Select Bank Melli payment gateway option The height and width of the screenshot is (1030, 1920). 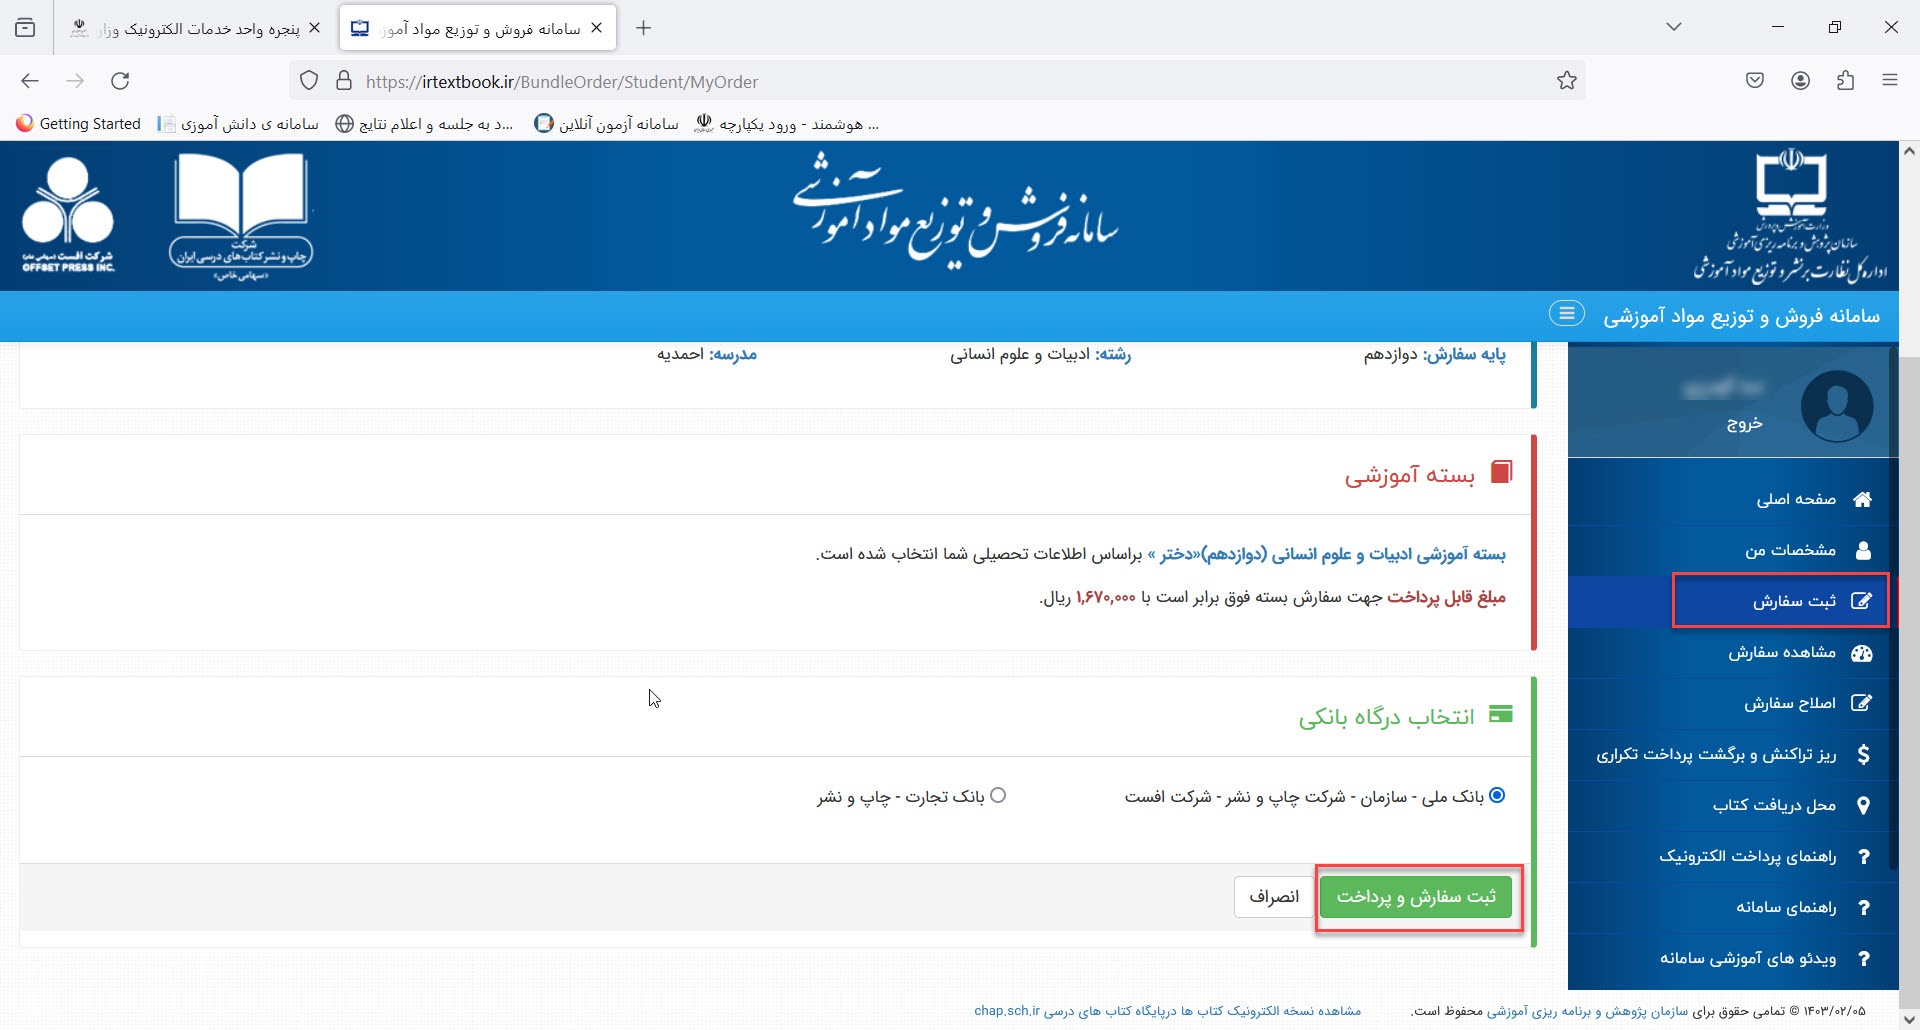pyautogui.click(x=1497, y=796)
